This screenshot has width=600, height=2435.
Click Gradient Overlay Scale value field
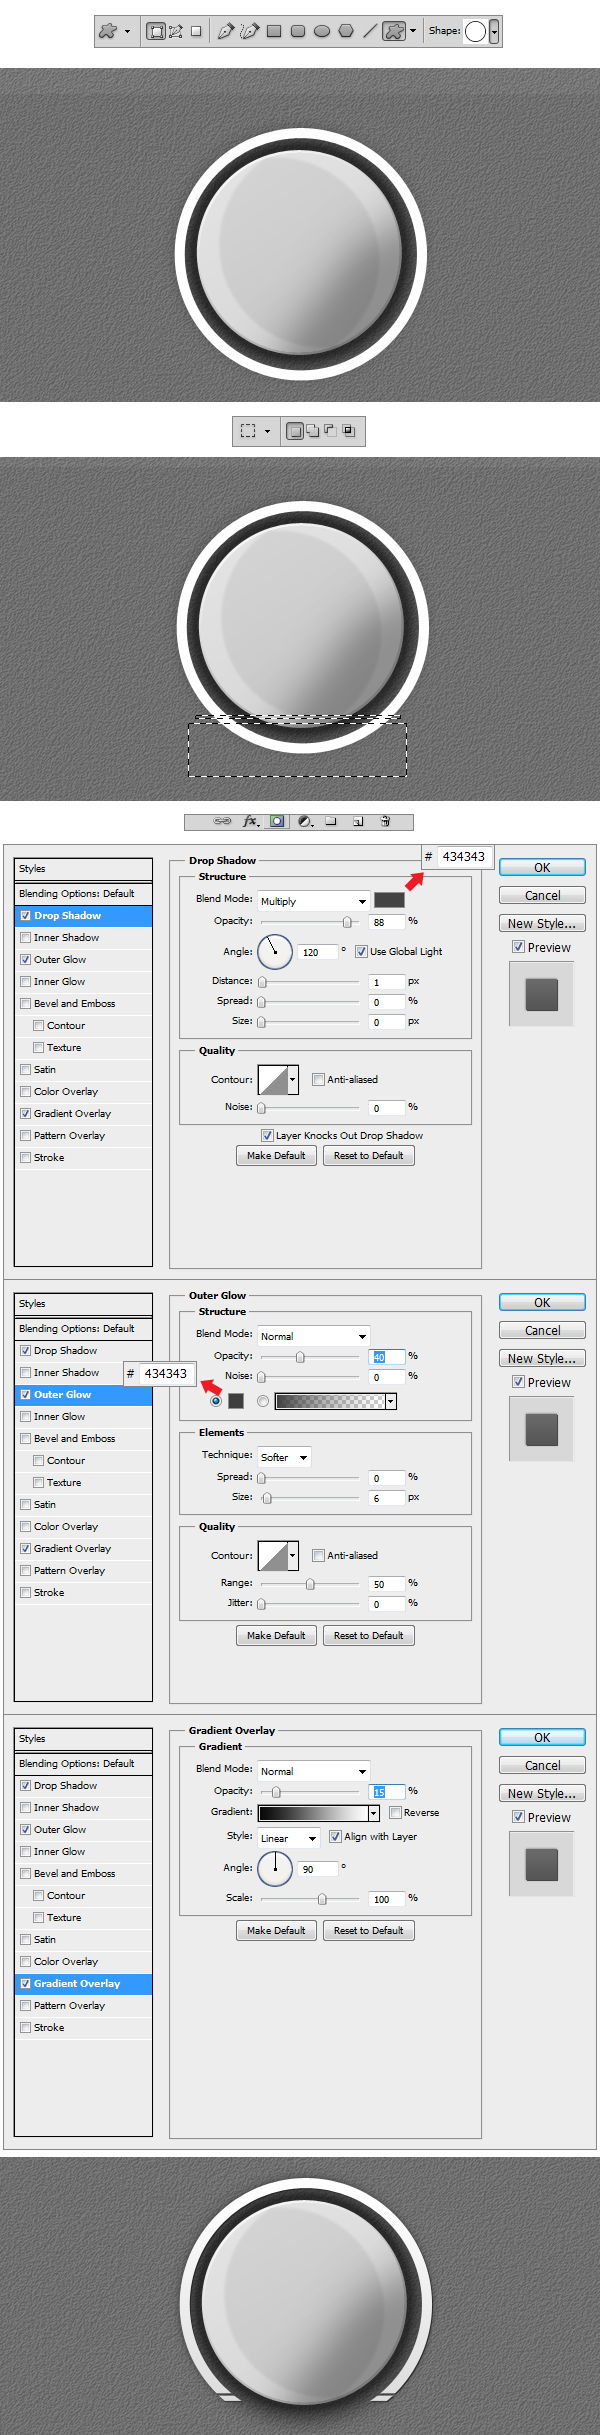point(387,1898)
